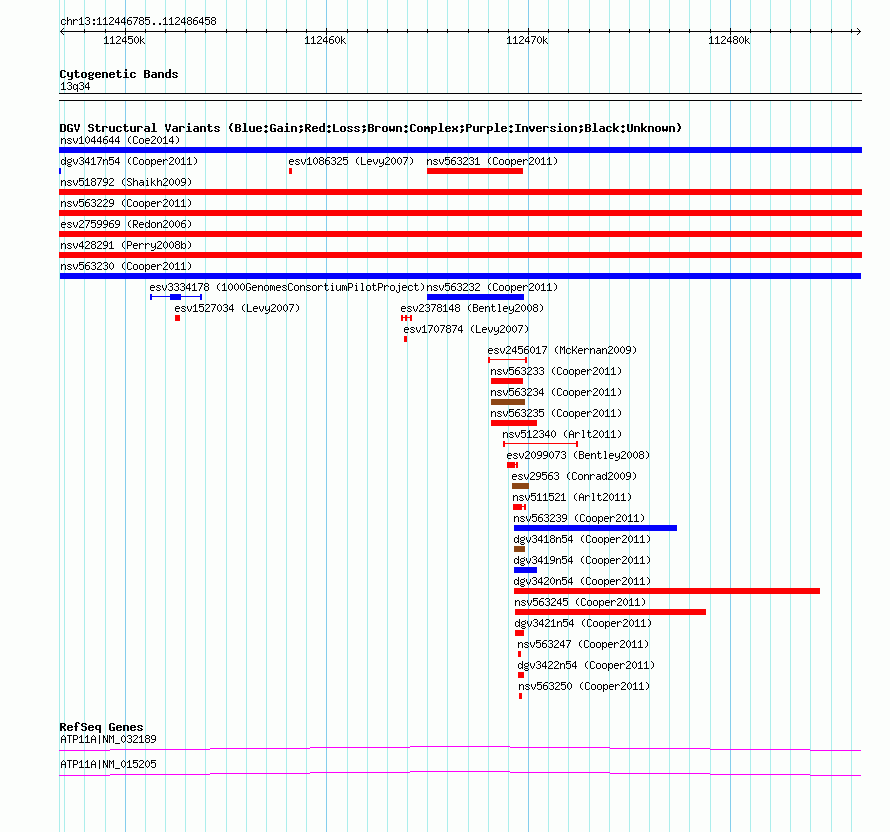
Task: Click the 13q34 cytogenetic band label
Action: (75, 86)
